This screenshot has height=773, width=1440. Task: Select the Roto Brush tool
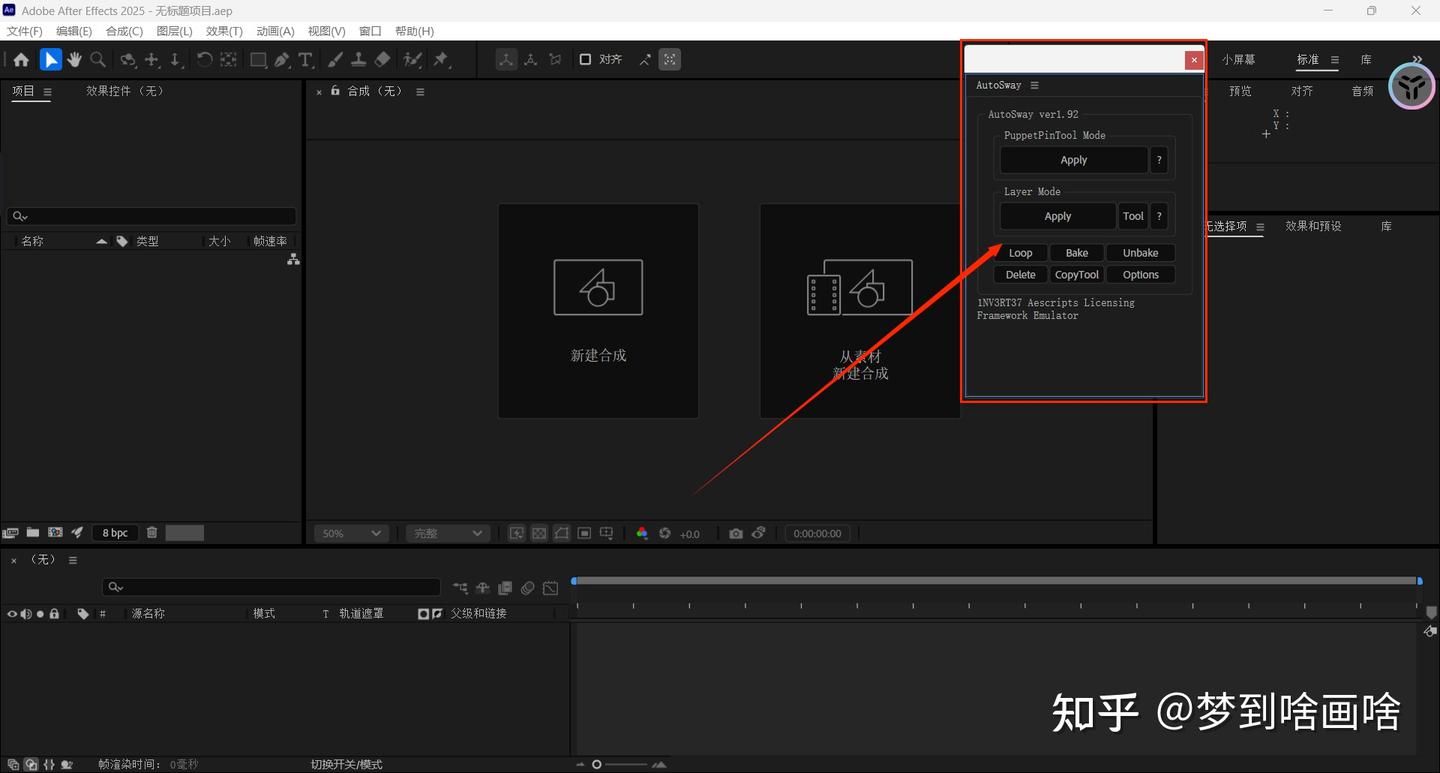412,60
